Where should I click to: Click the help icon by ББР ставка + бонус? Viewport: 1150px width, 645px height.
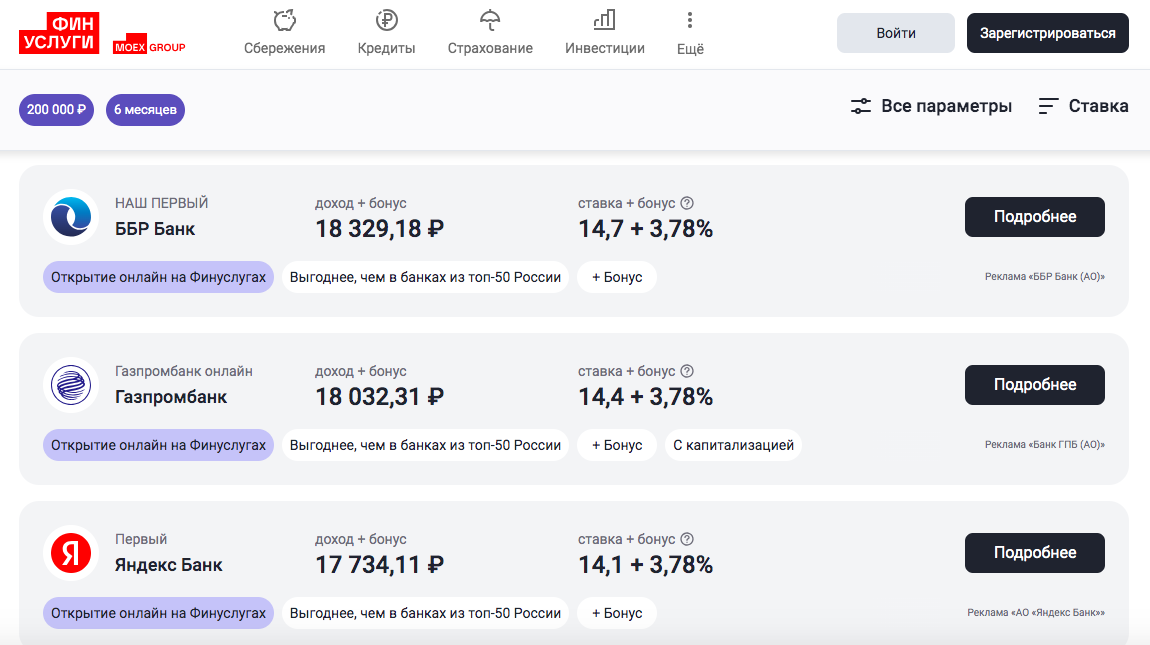[687, 203]
